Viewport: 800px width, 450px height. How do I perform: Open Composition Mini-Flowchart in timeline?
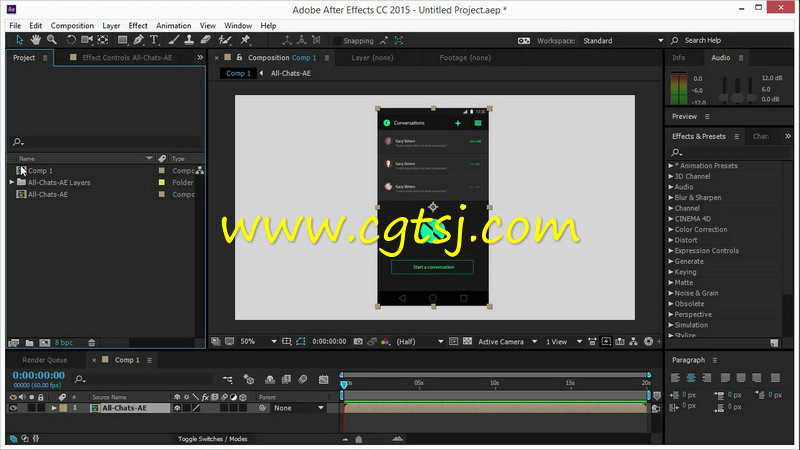click(x=228, y=379)
